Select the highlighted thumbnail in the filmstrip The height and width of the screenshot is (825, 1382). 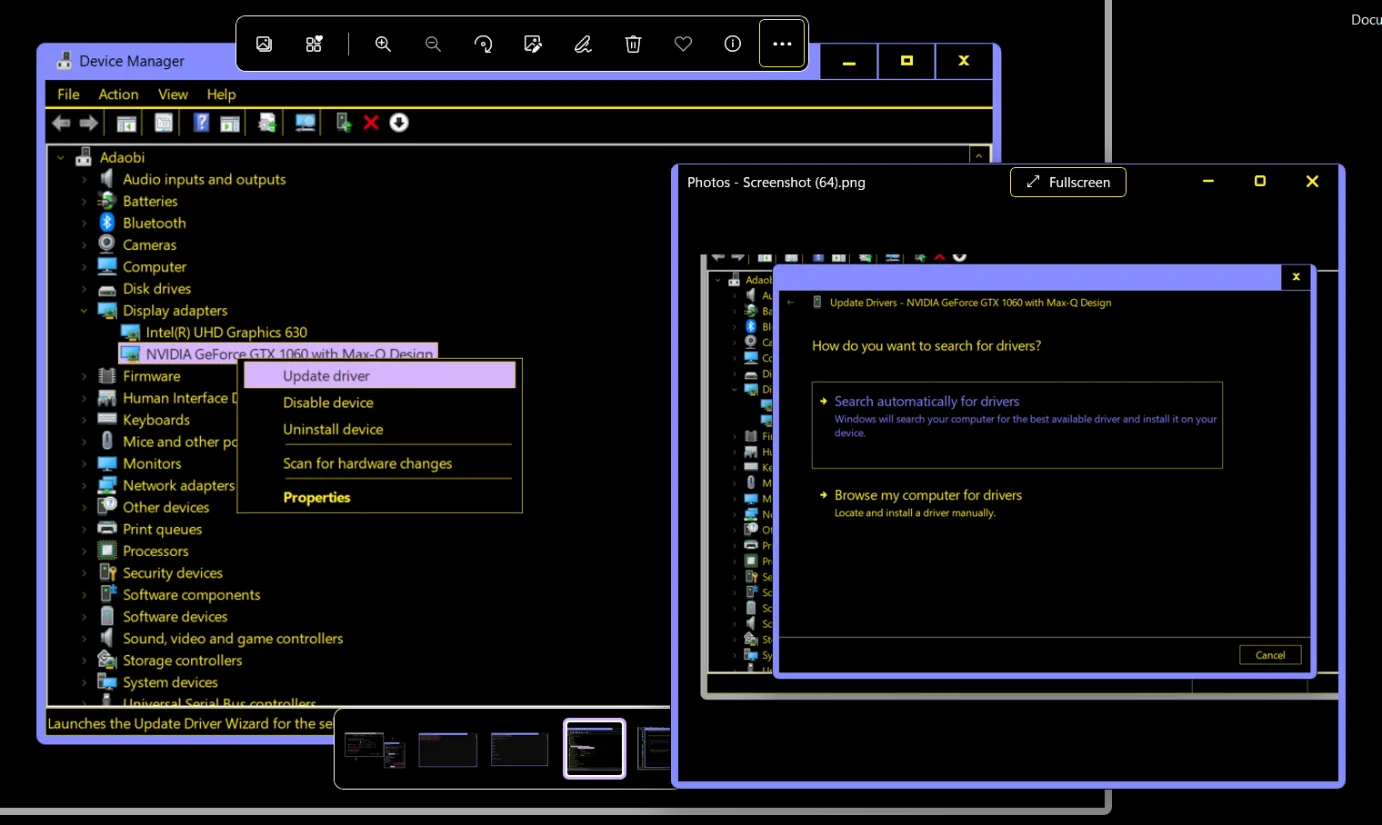click(x=595, y=749)
